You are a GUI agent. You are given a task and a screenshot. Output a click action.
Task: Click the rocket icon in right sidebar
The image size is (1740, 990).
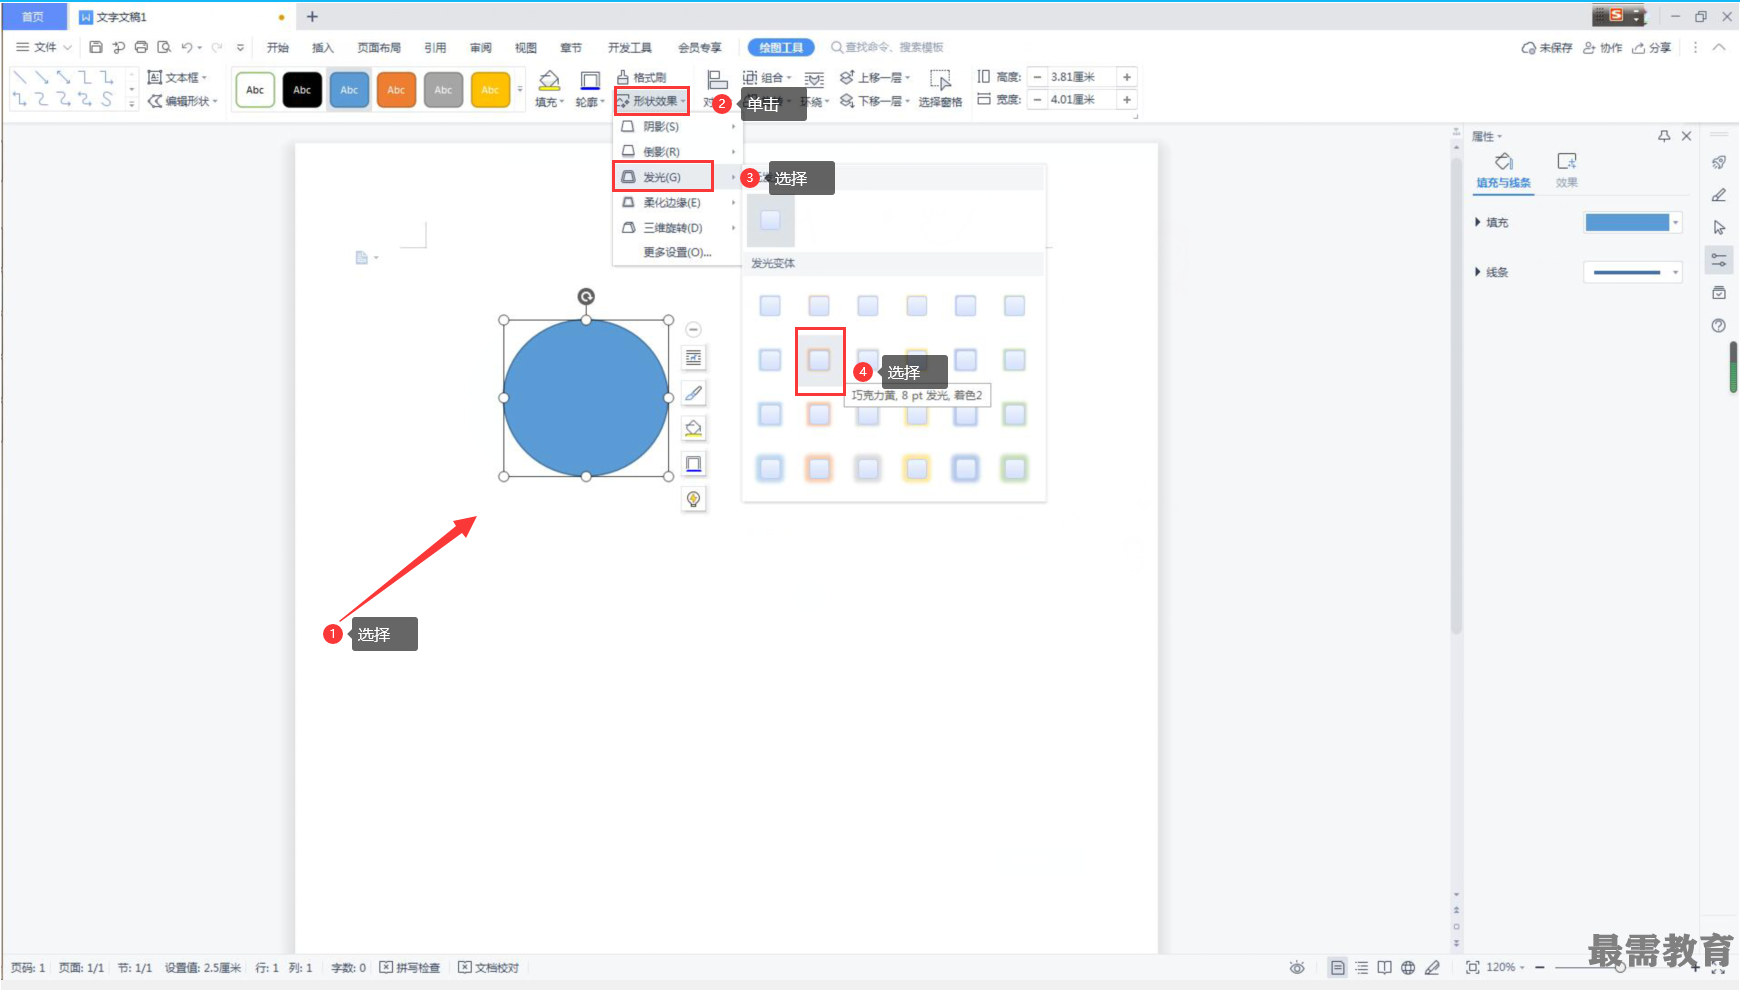[x=1719, y=162]
